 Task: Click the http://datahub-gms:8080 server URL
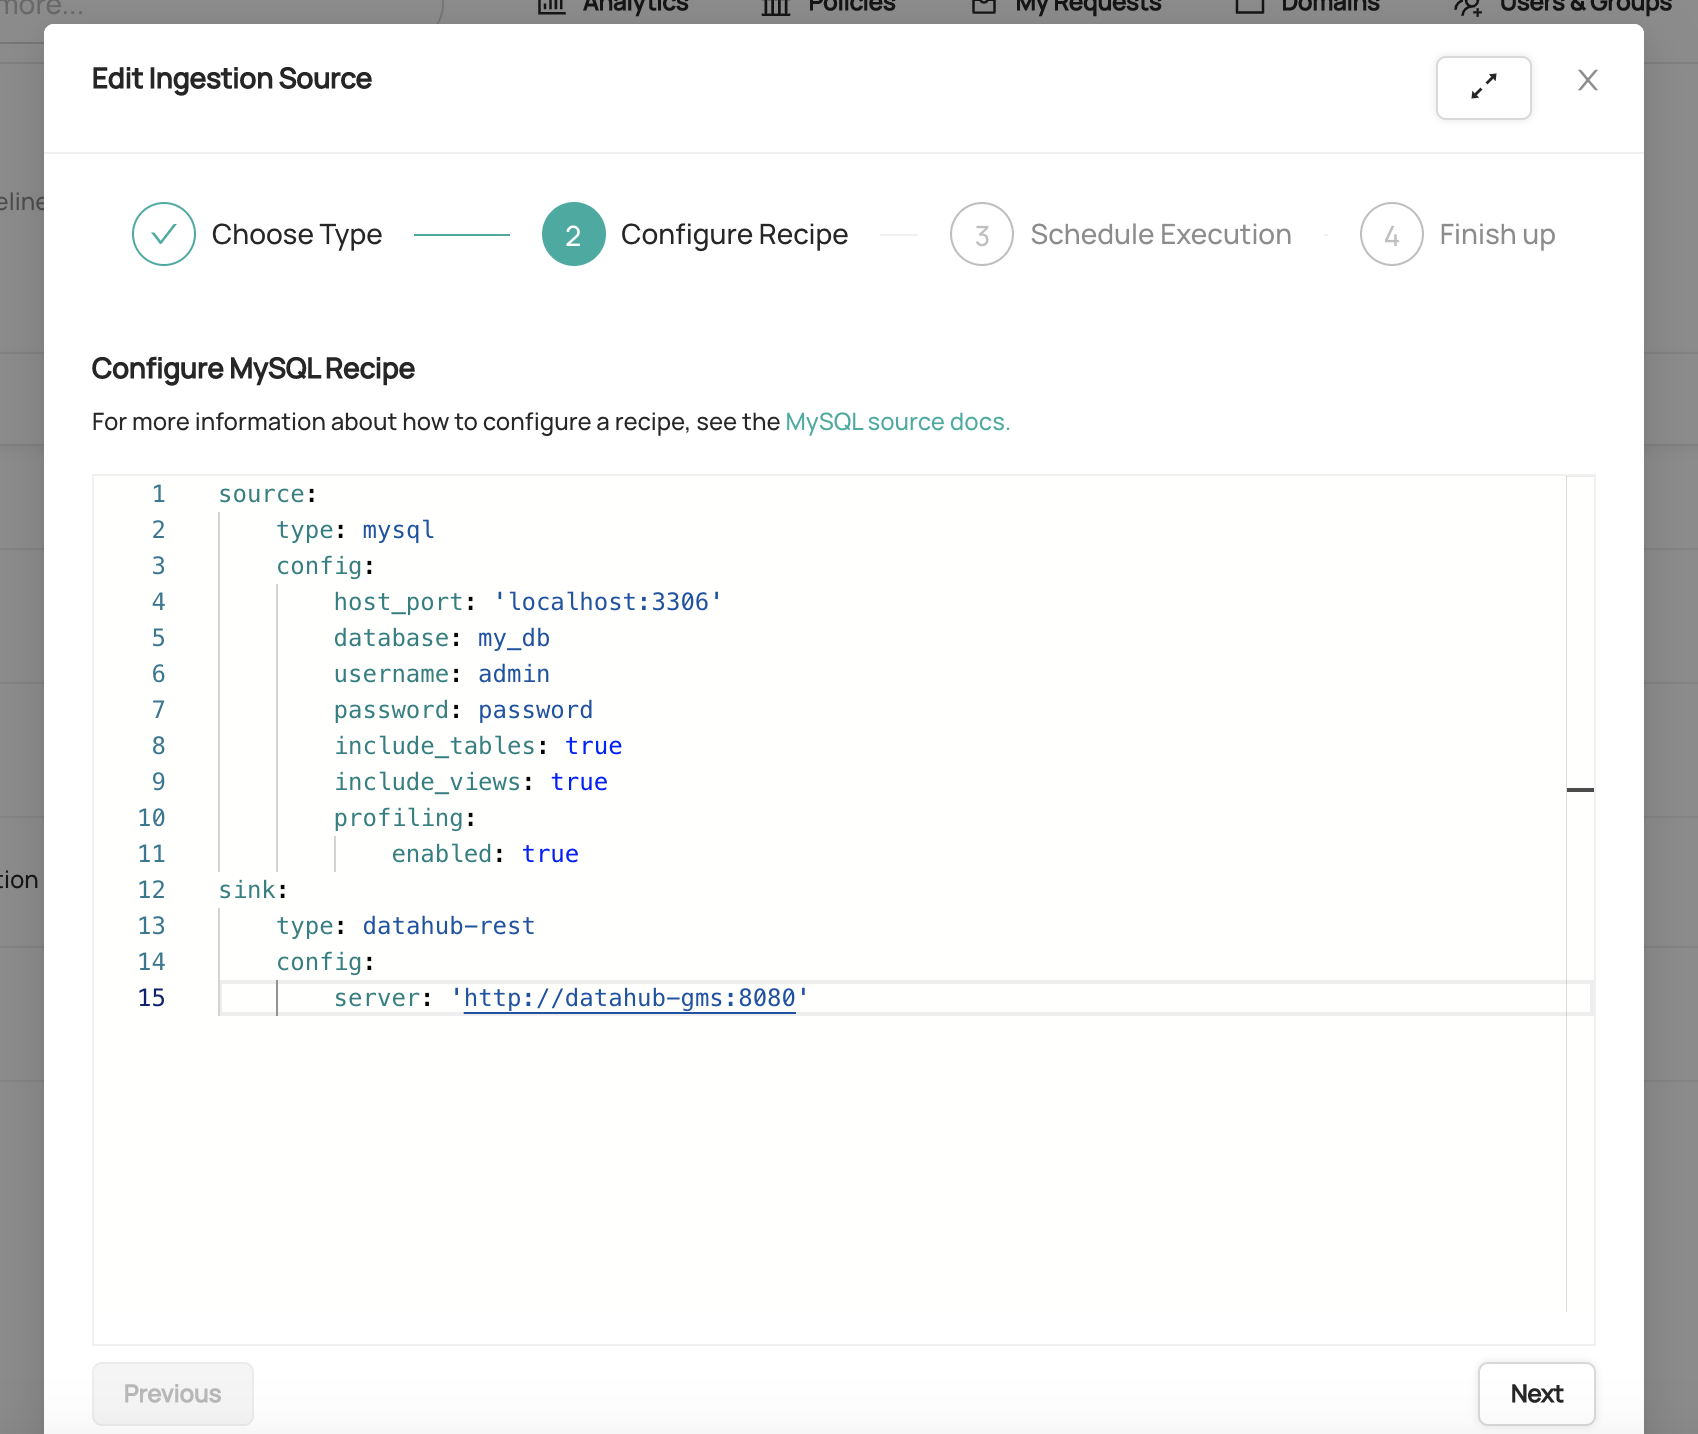629,998
